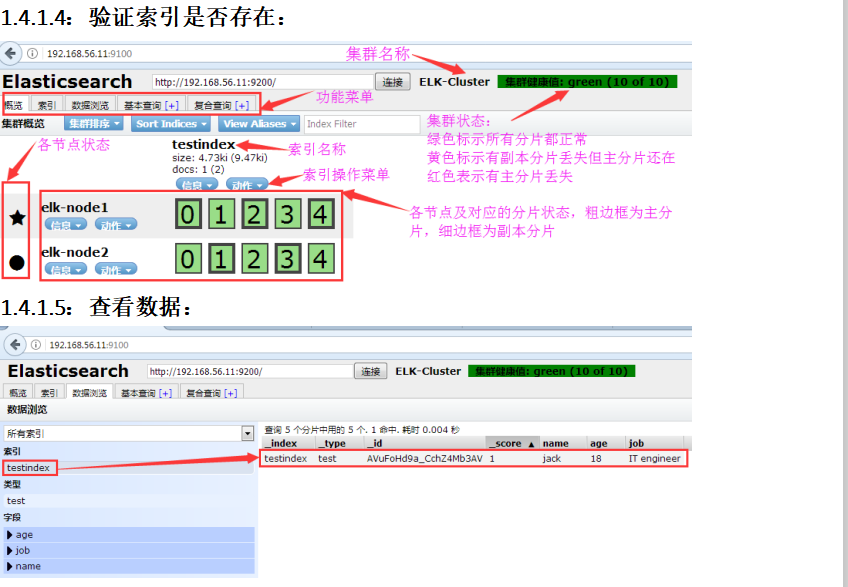Screen dimensions: 848x587
Task: Click the browser back arrow in top screenshot
Action: coord(10,53)
